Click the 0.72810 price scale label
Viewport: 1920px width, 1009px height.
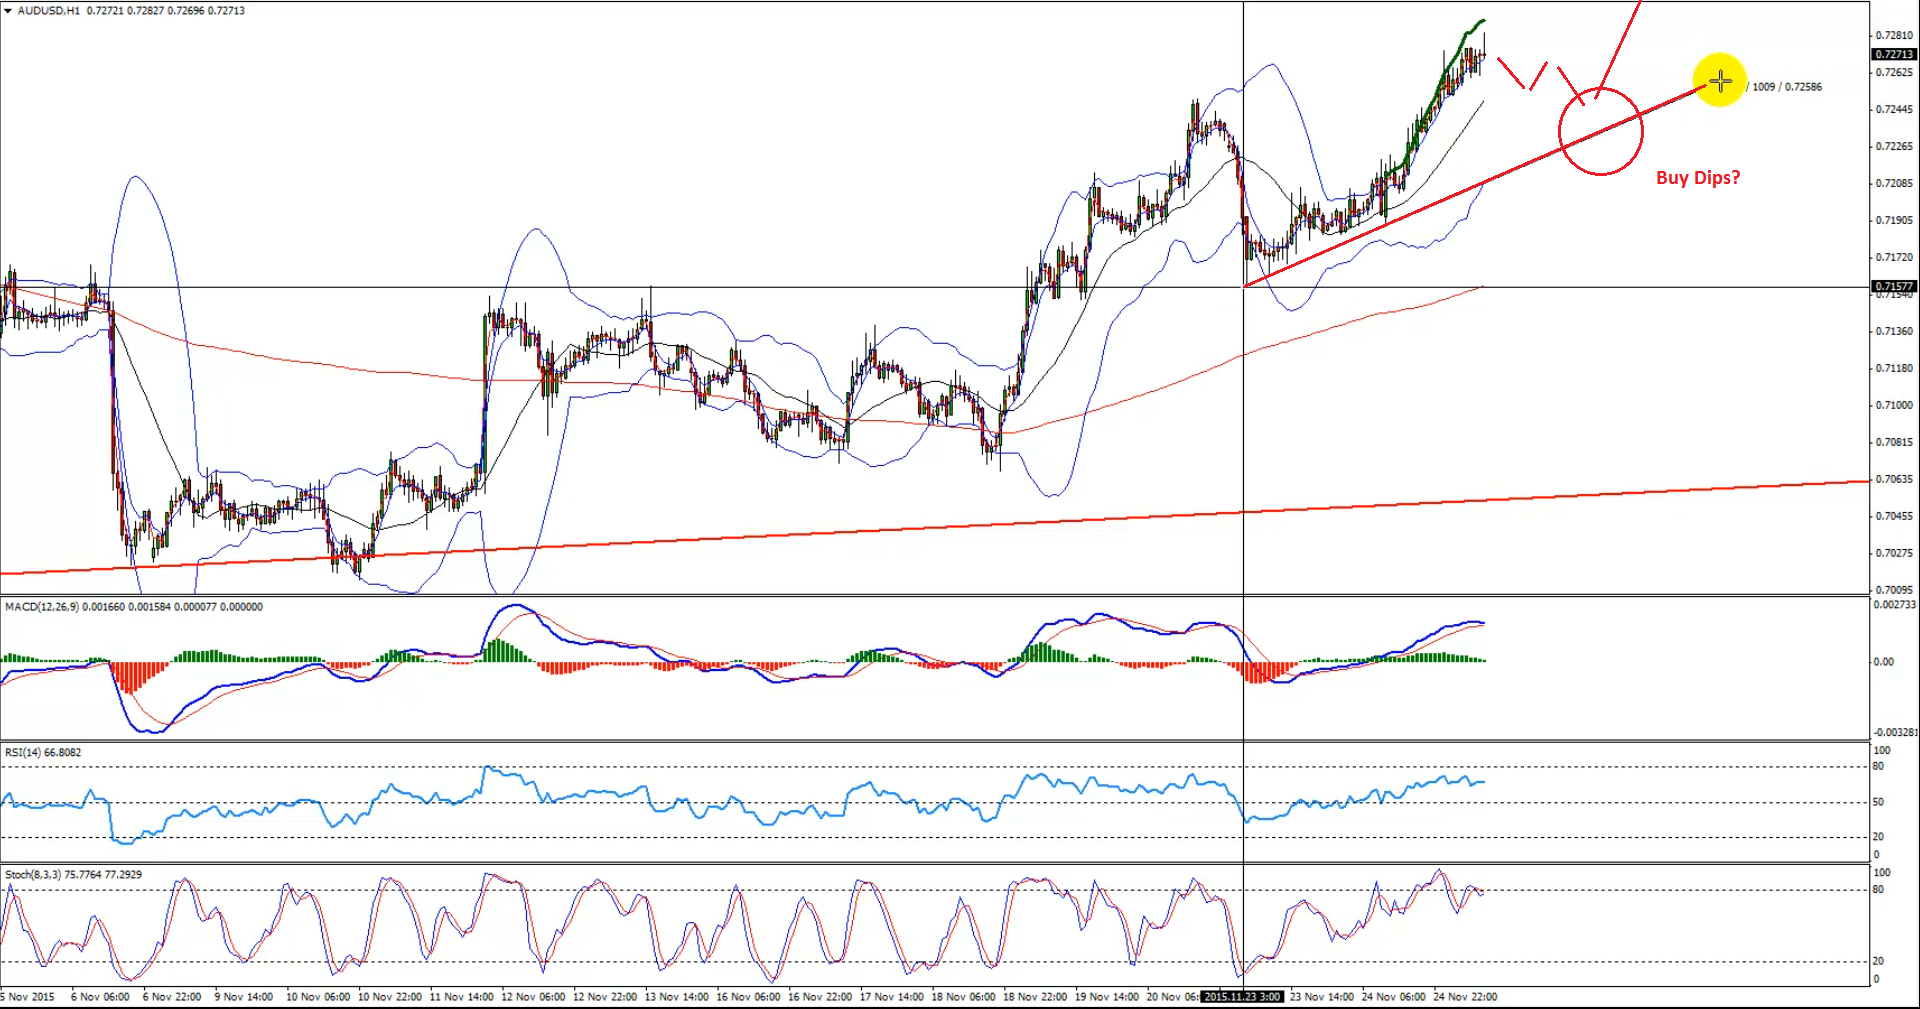click(1893, 36)
